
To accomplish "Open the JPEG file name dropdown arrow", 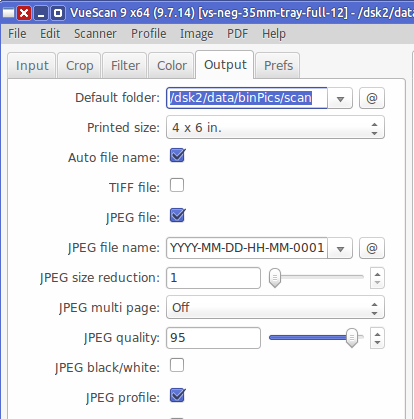I will [x=340, y=249].
